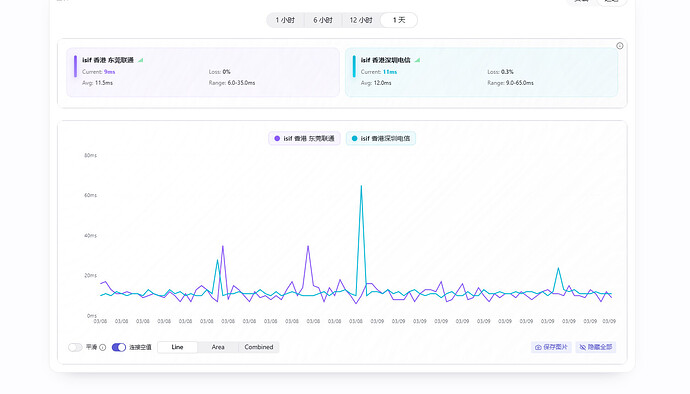
Task: Switch chart to Combined mode
Action: [259, 347]
